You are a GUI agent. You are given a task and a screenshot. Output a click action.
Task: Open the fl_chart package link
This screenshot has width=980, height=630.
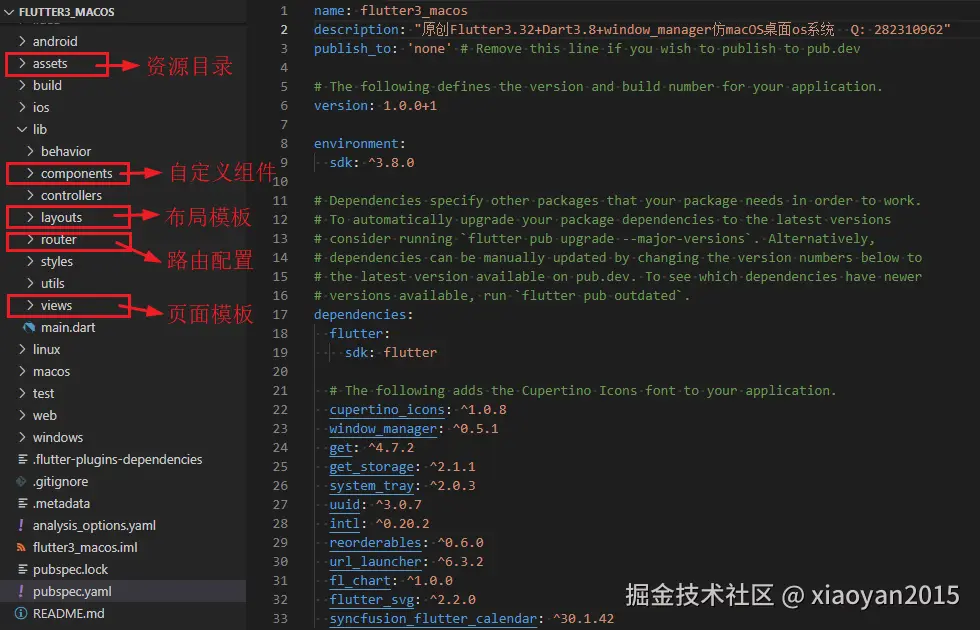[360, 581]
